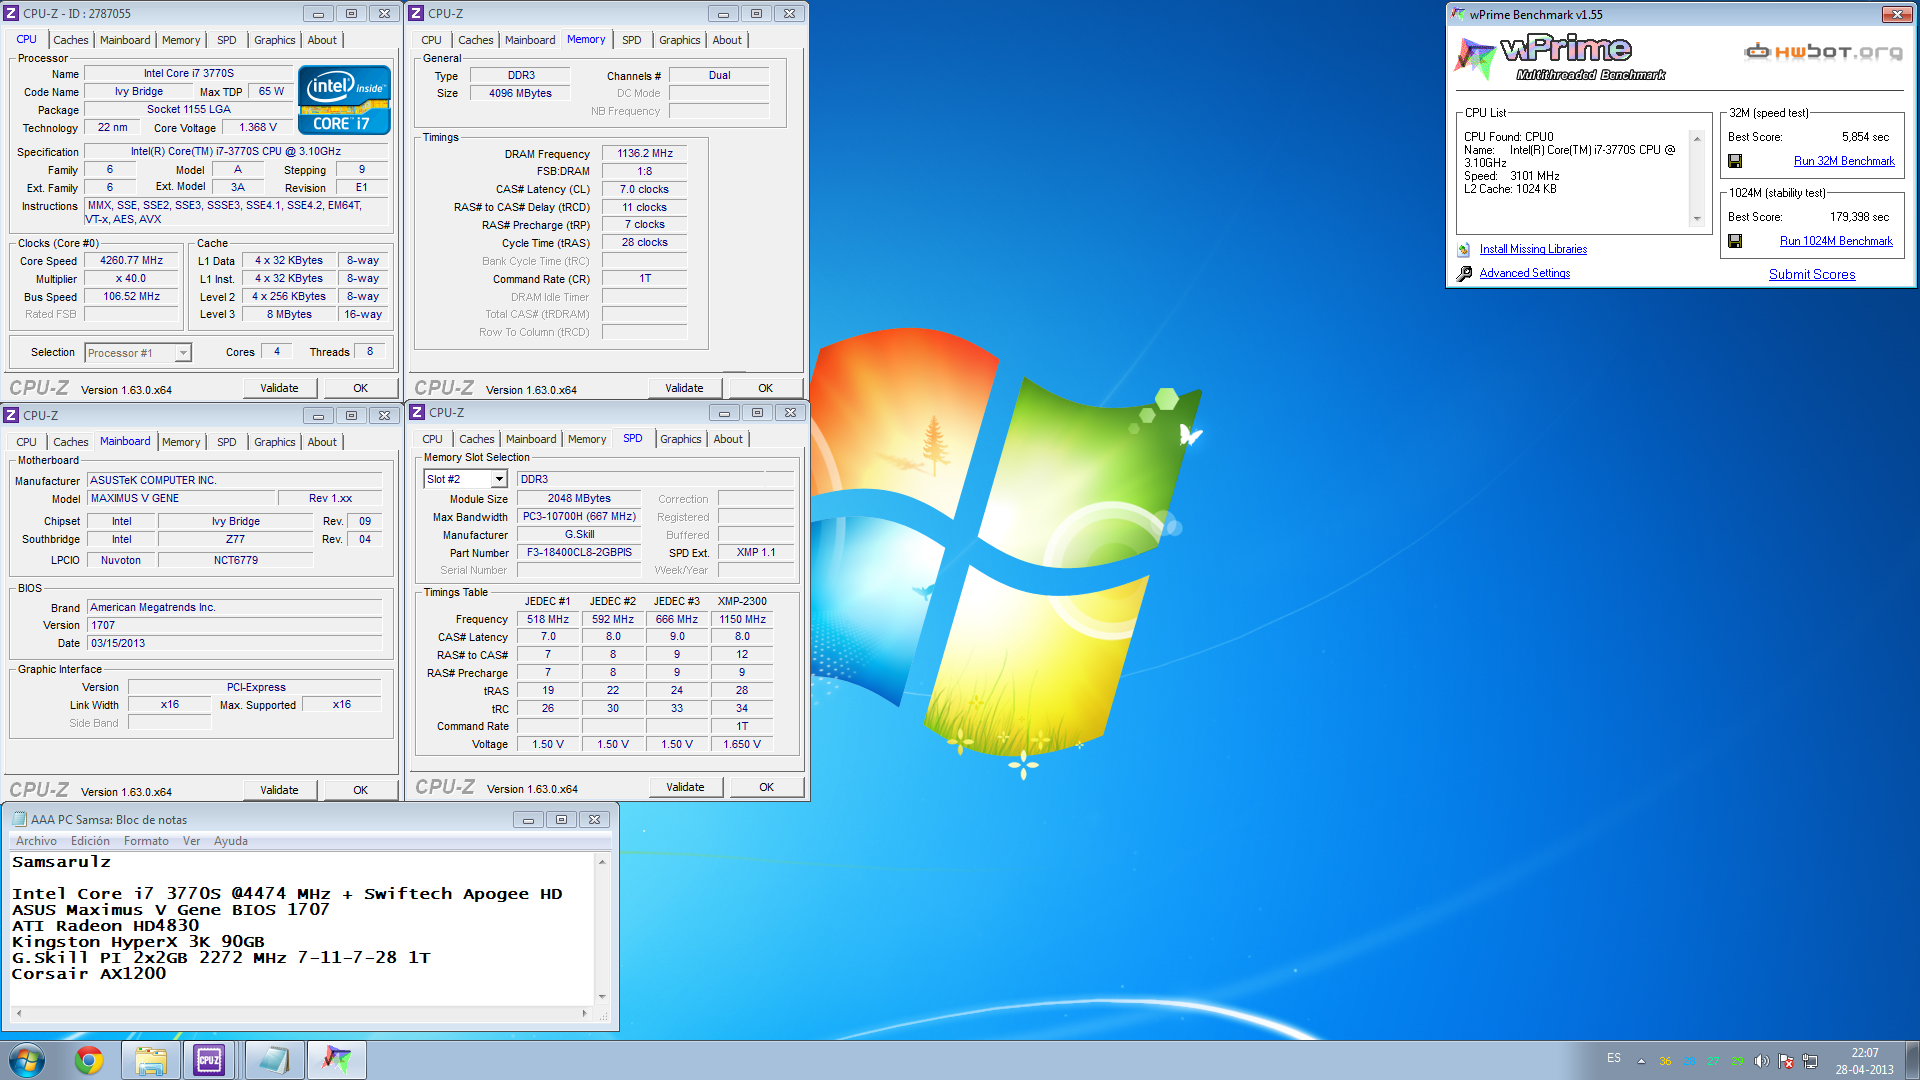Open the Formato menu in Notepad
This screenshot has height=1080, width=1920.
(x=146, y=841)
